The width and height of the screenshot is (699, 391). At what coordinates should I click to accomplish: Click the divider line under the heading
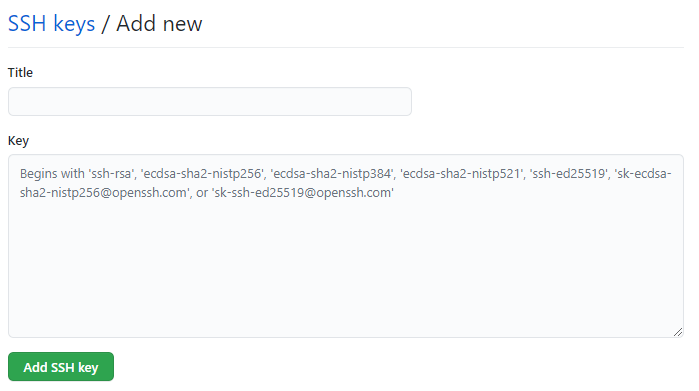tap(345, 47)
